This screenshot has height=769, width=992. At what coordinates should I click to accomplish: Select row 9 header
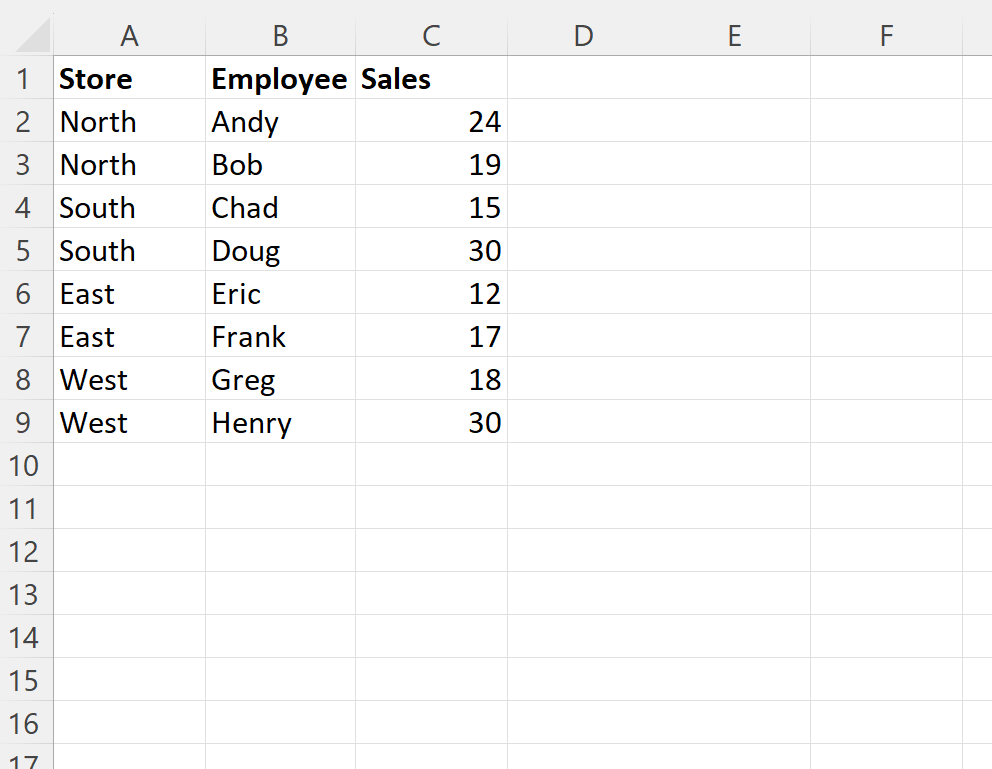pos(27,422)
